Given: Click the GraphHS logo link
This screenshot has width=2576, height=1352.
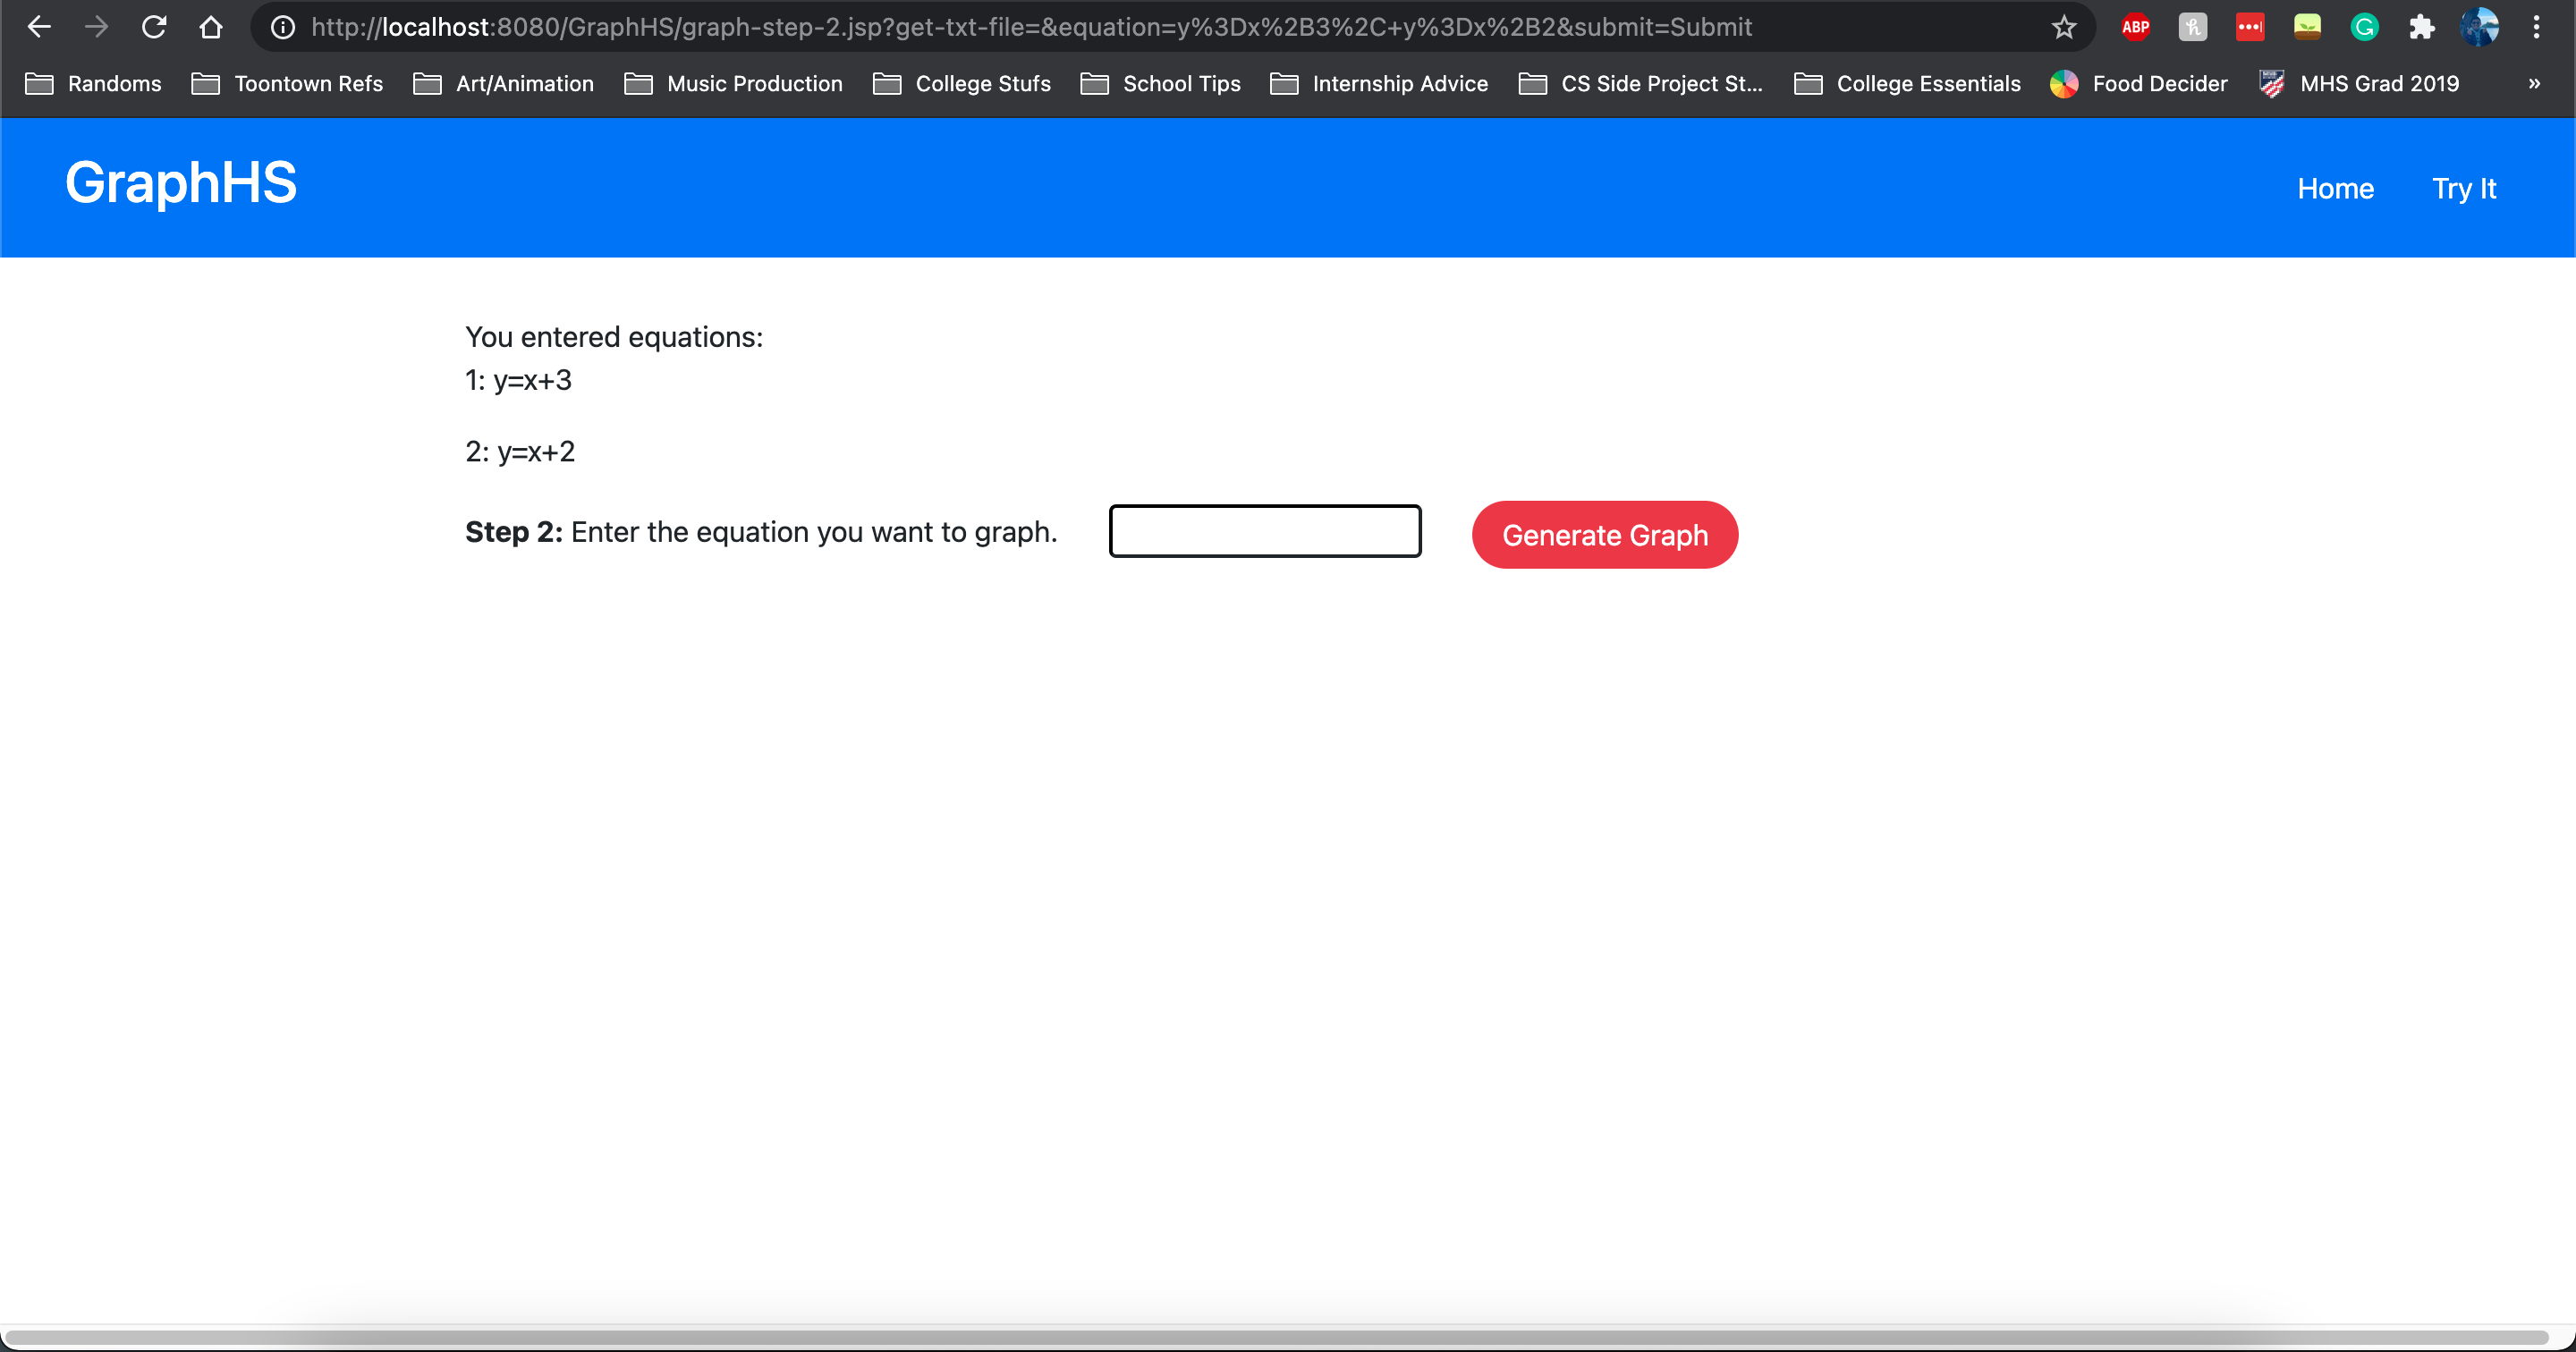Looking at the screenshot, I should pyautogui.click(x=181, y=183).
